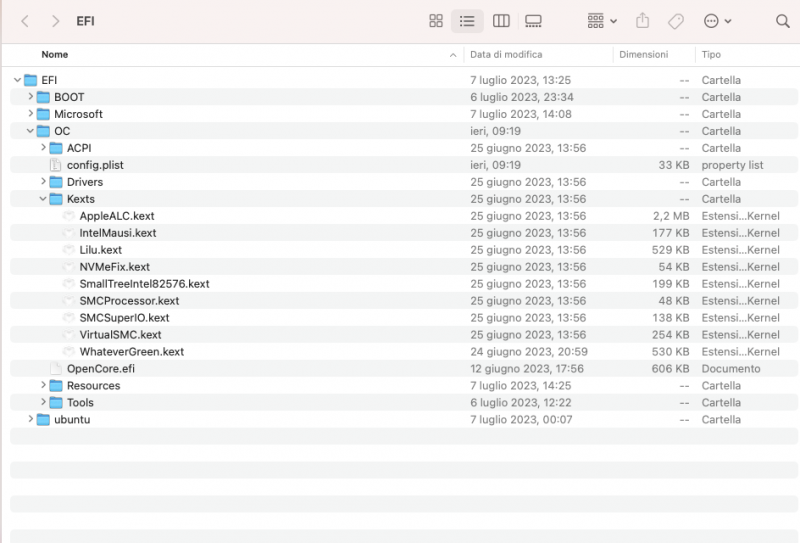Expand the BOOT folder
This screenshot has width=800, height=543.
30,97
